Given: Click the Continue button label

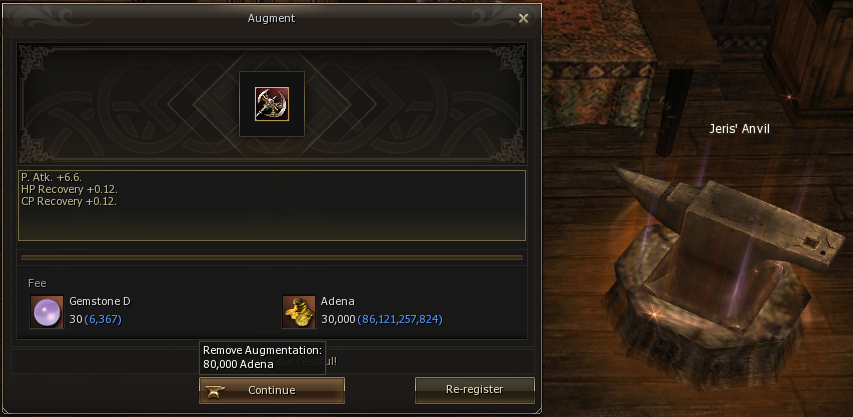Looking at the screenshot, I should coord(271,390).
